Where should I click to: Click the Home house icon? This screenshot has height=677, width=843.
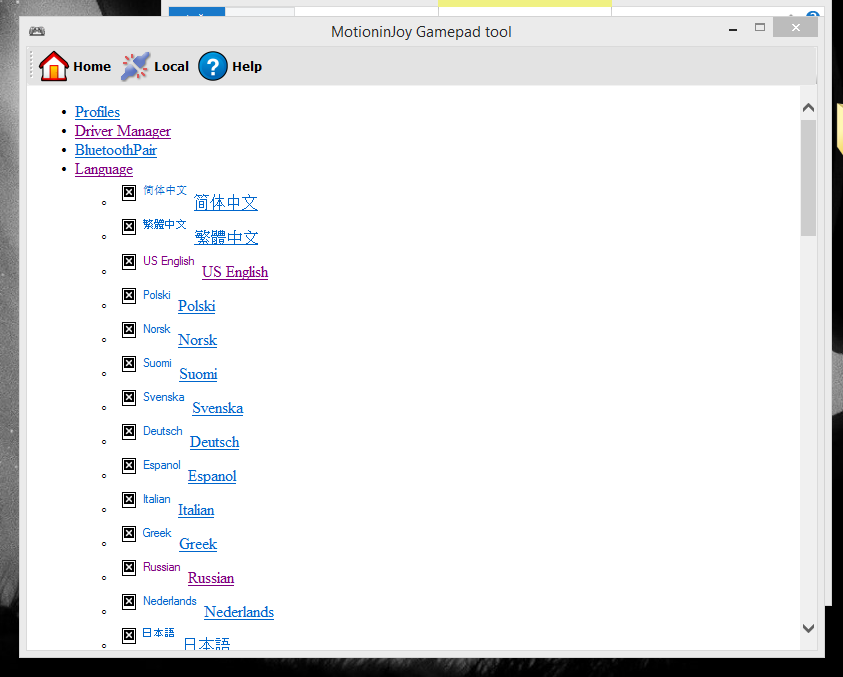click(x=53, y=66)
